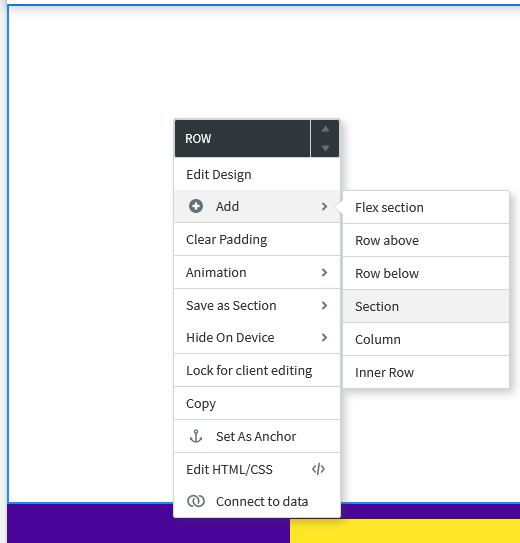Choose Copy from the row menu
Viewport: 520px width, 543px height.
pos(257,403)
